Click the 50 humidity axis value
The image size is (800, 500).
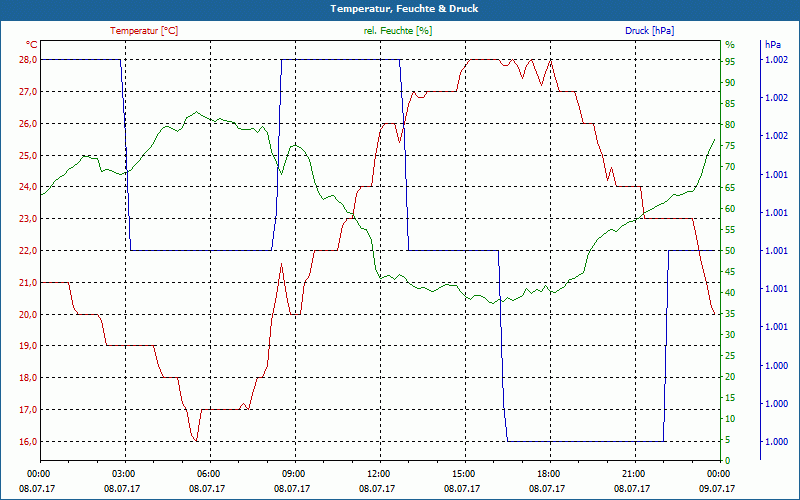(731, 251)
